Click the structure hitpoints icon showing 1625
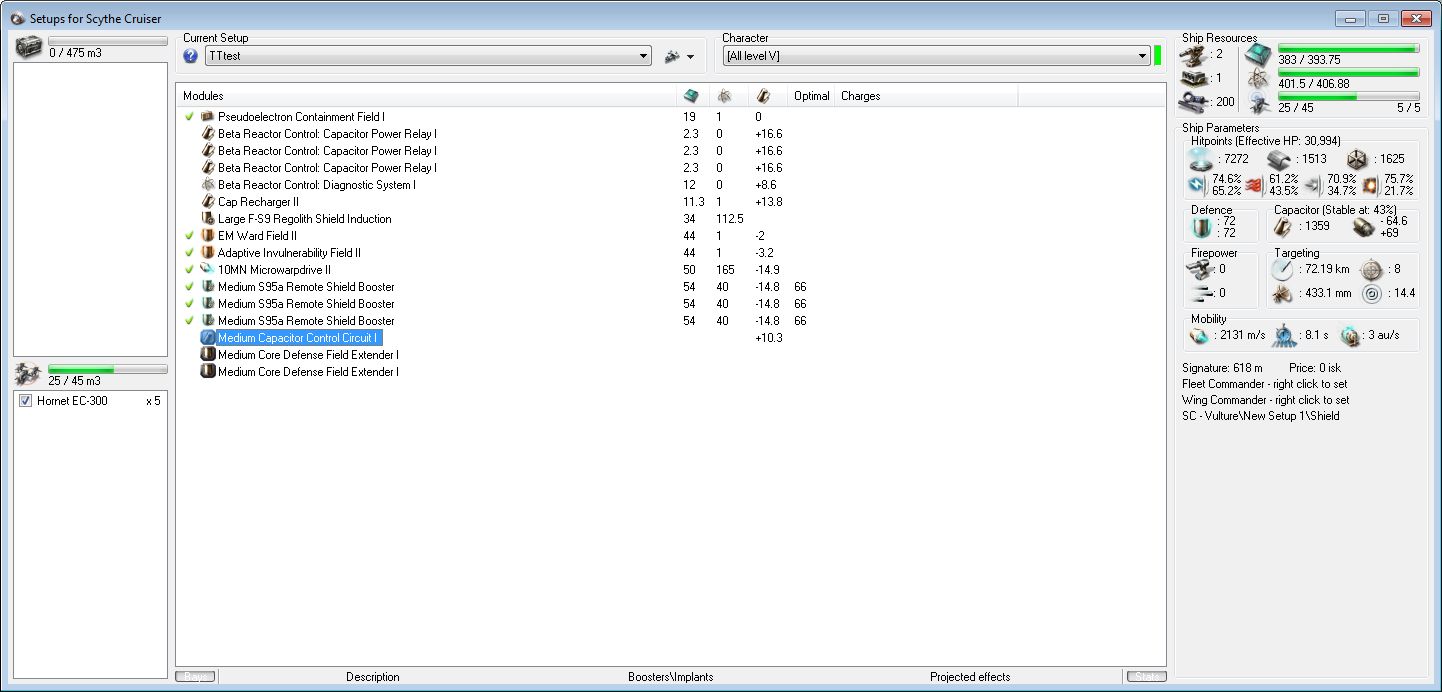This screenshot has width=1442, height=692. click(1356, 159)
